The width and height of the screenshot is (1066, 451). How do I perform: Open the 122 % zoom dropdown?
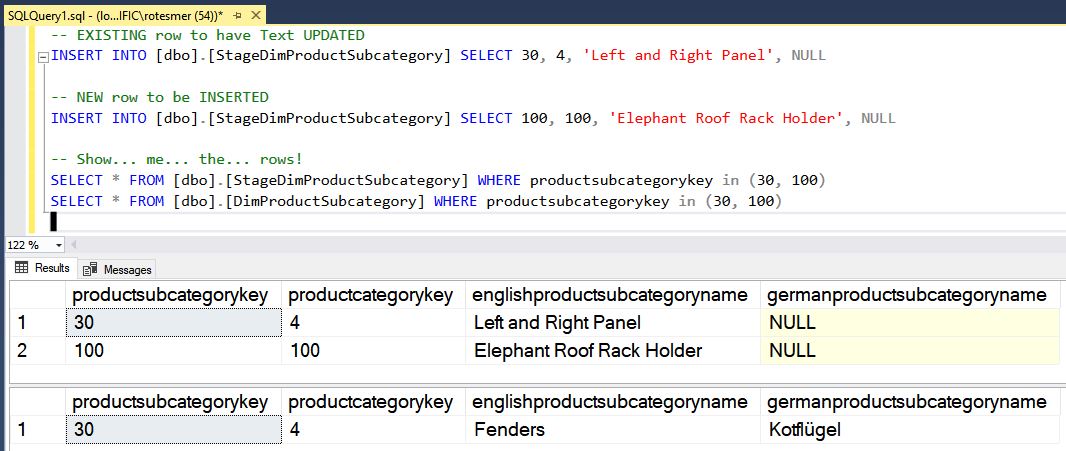point(60,245)
